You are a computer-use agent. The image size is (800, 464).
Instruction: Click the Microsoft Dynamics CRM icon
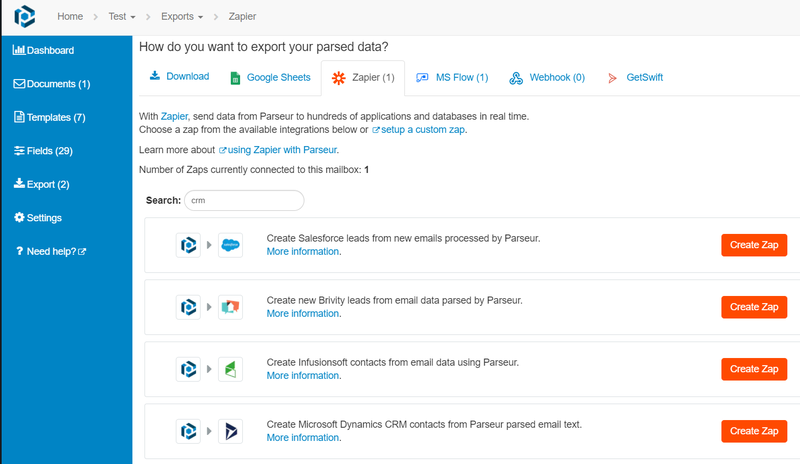click(230, 431)
